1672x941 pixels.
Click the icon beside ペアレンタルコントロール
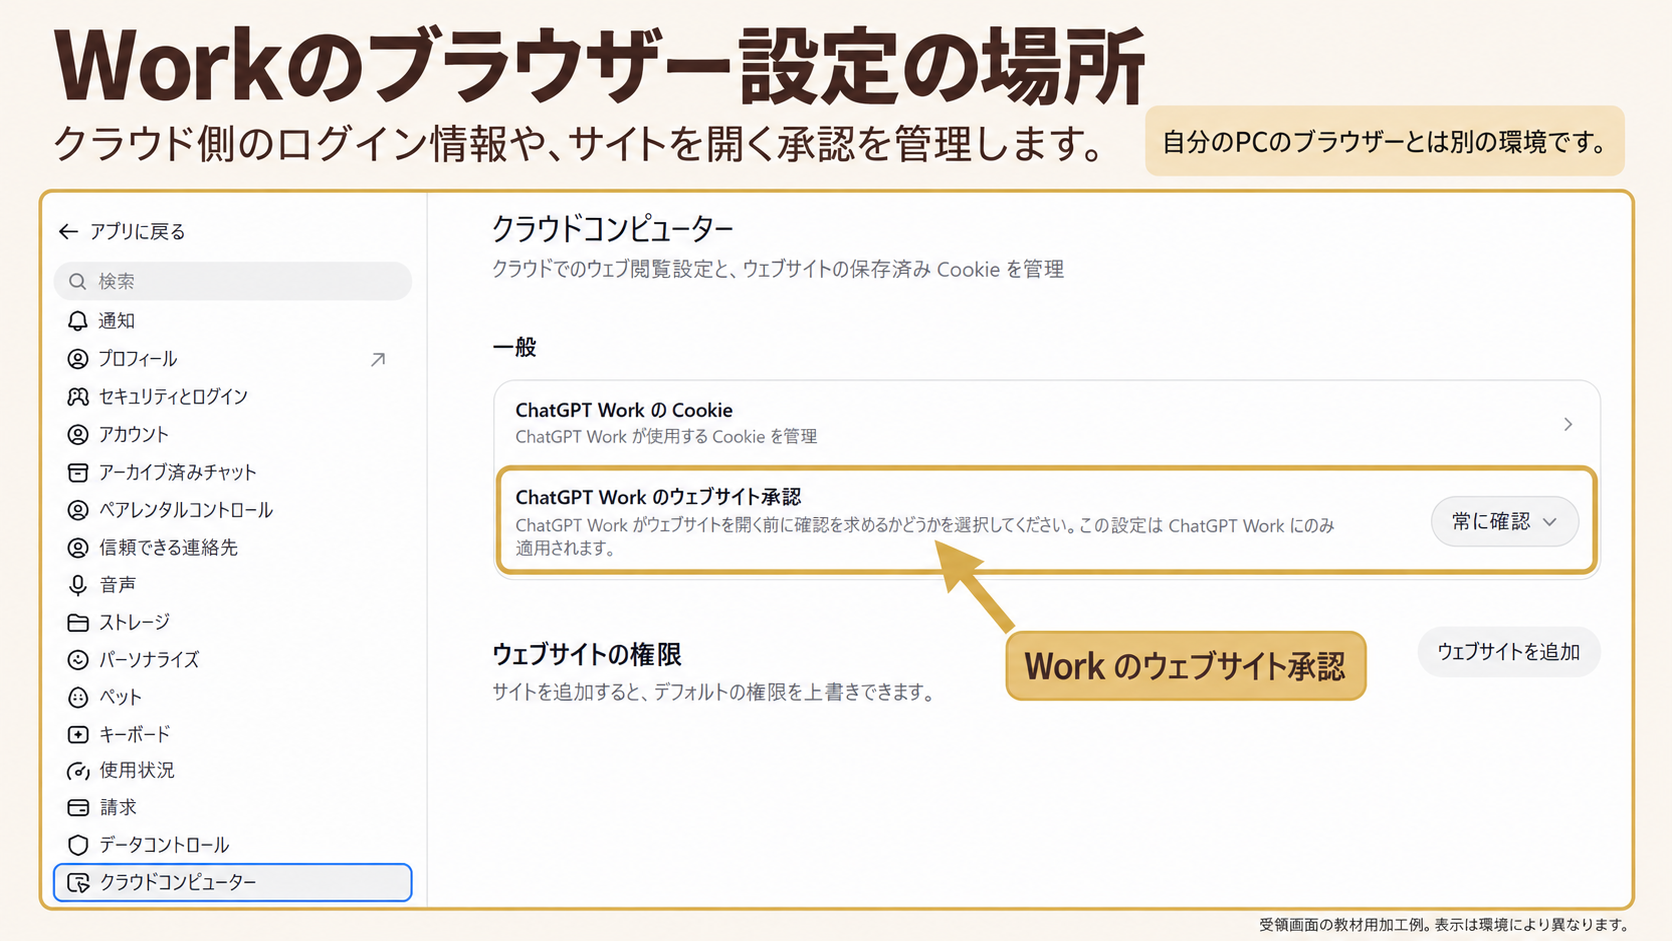pos(78,510)
